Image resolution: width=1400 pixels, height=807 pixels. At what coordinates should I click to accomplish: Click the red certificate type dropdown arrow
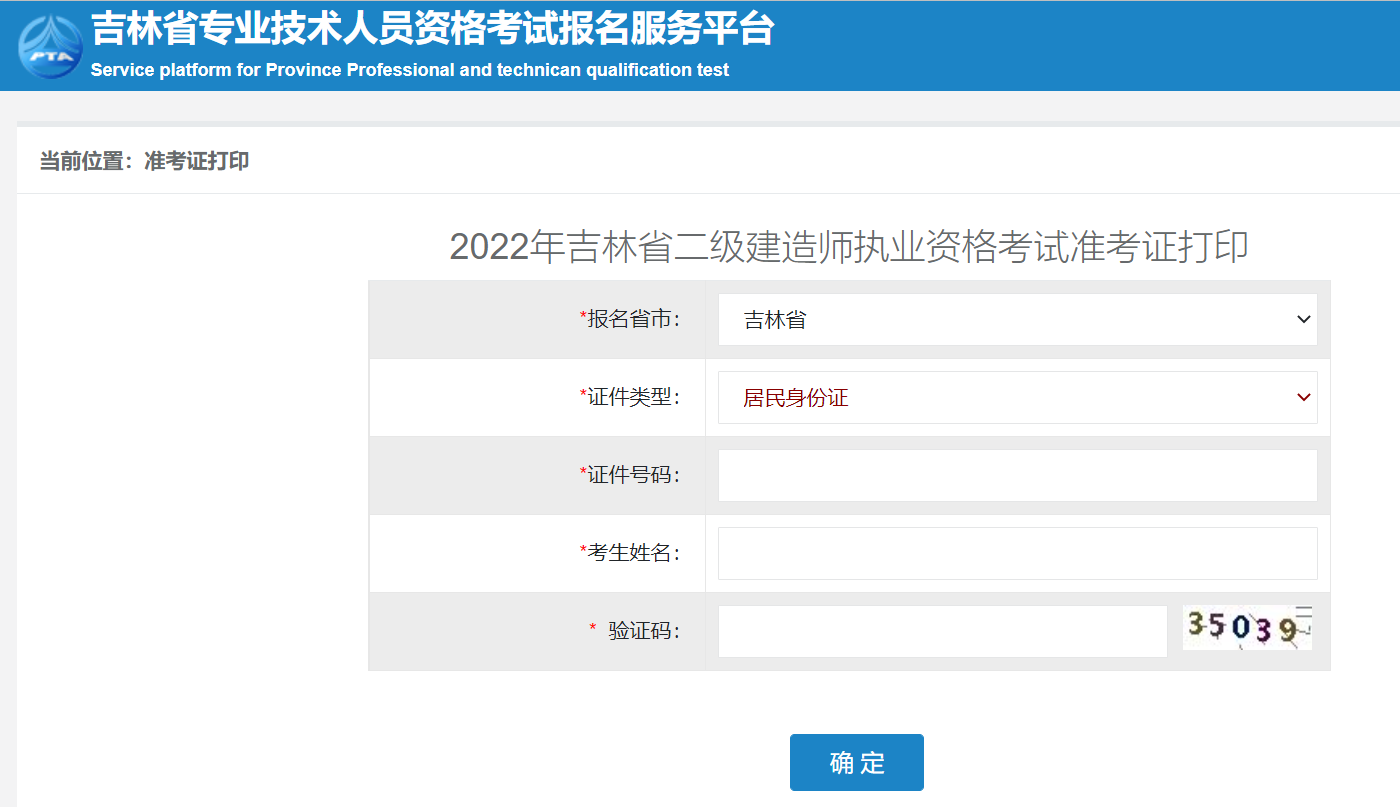1303,397
